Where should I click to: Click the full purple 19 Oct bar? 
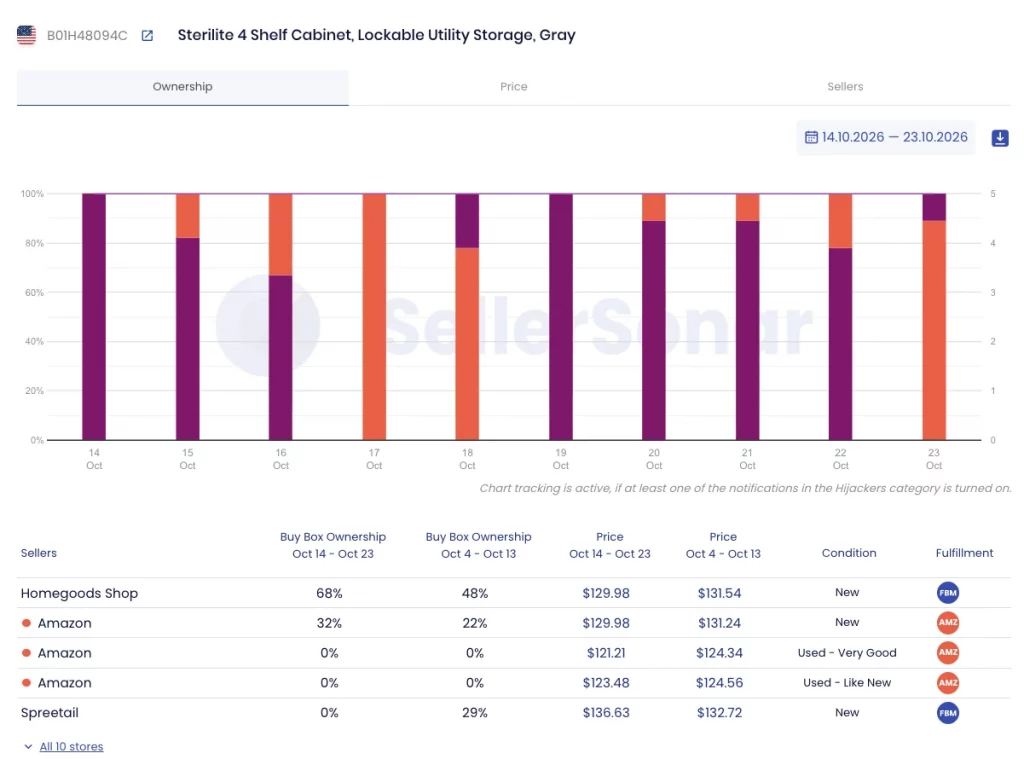561,317
